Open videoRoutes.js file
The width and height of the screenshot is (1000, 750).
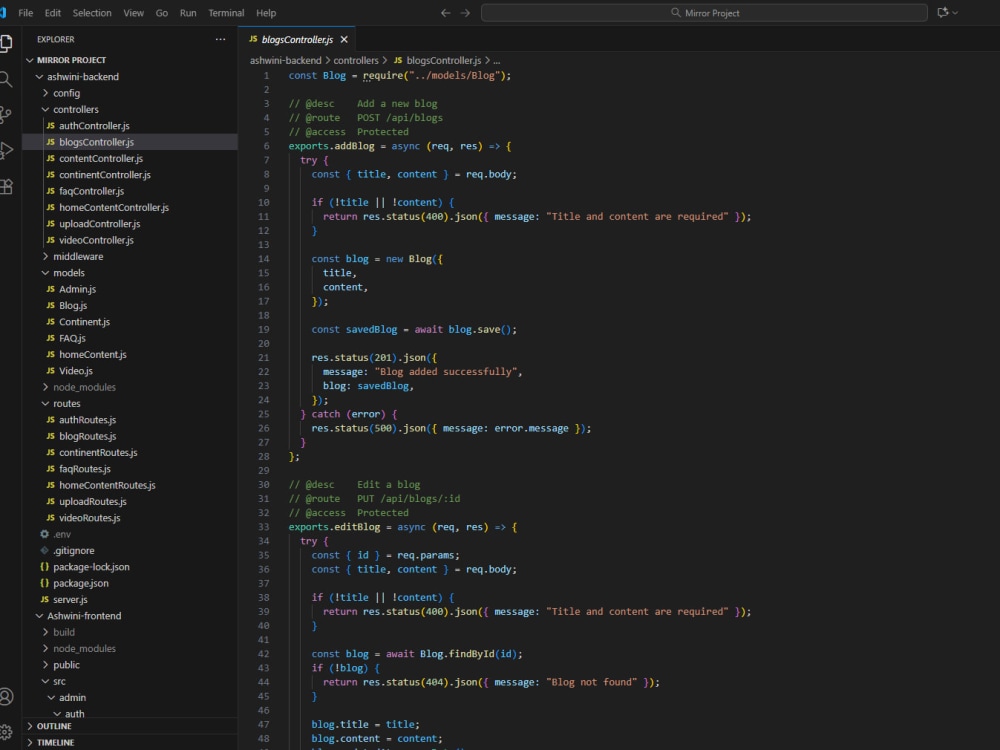click(130, 518)
